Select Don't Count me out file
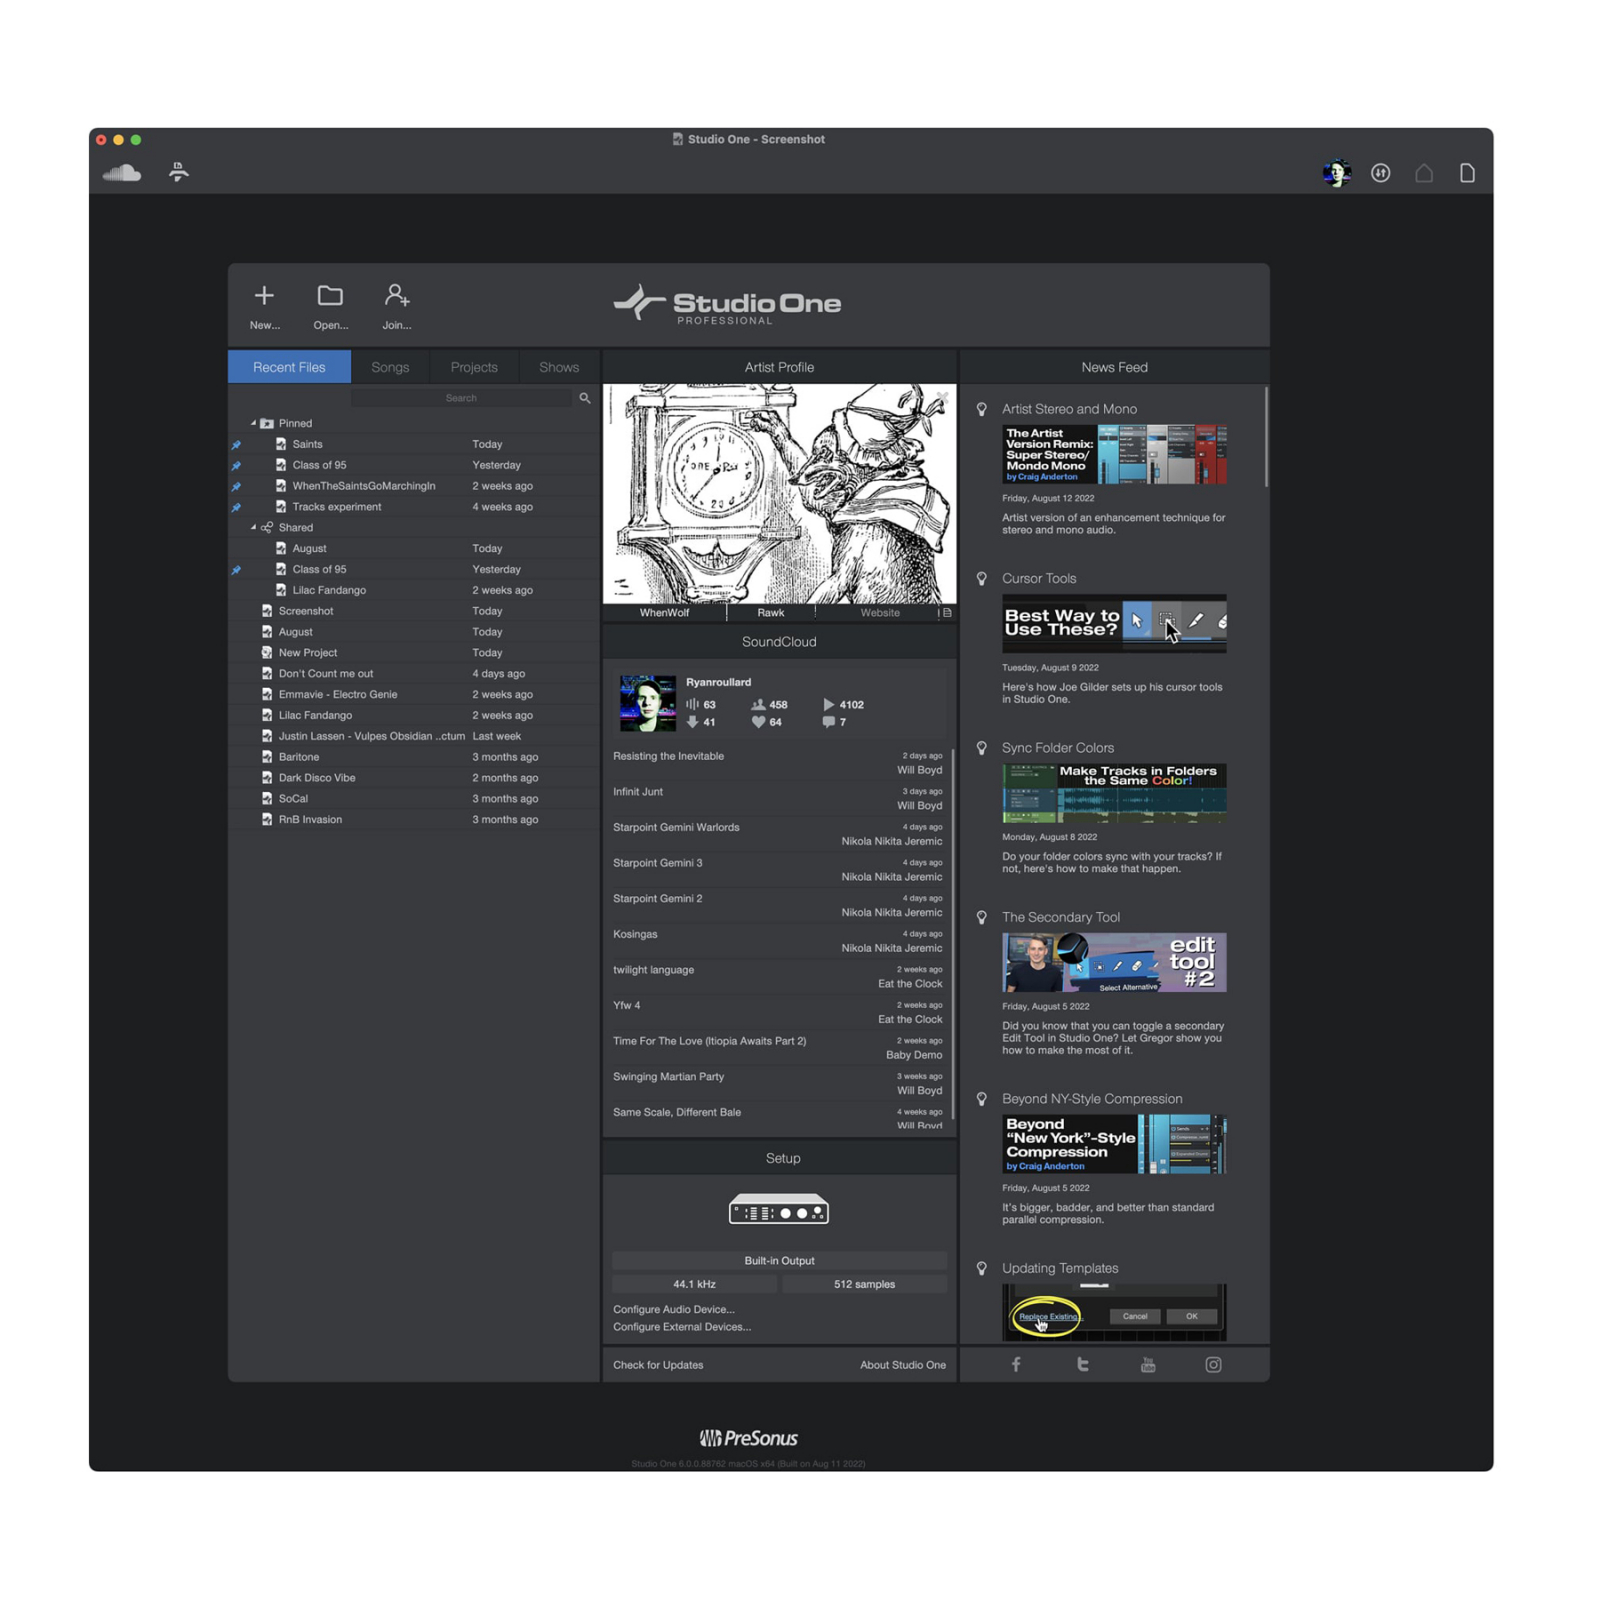The height and width of the screenshot is (1600, 1600). 414,673
